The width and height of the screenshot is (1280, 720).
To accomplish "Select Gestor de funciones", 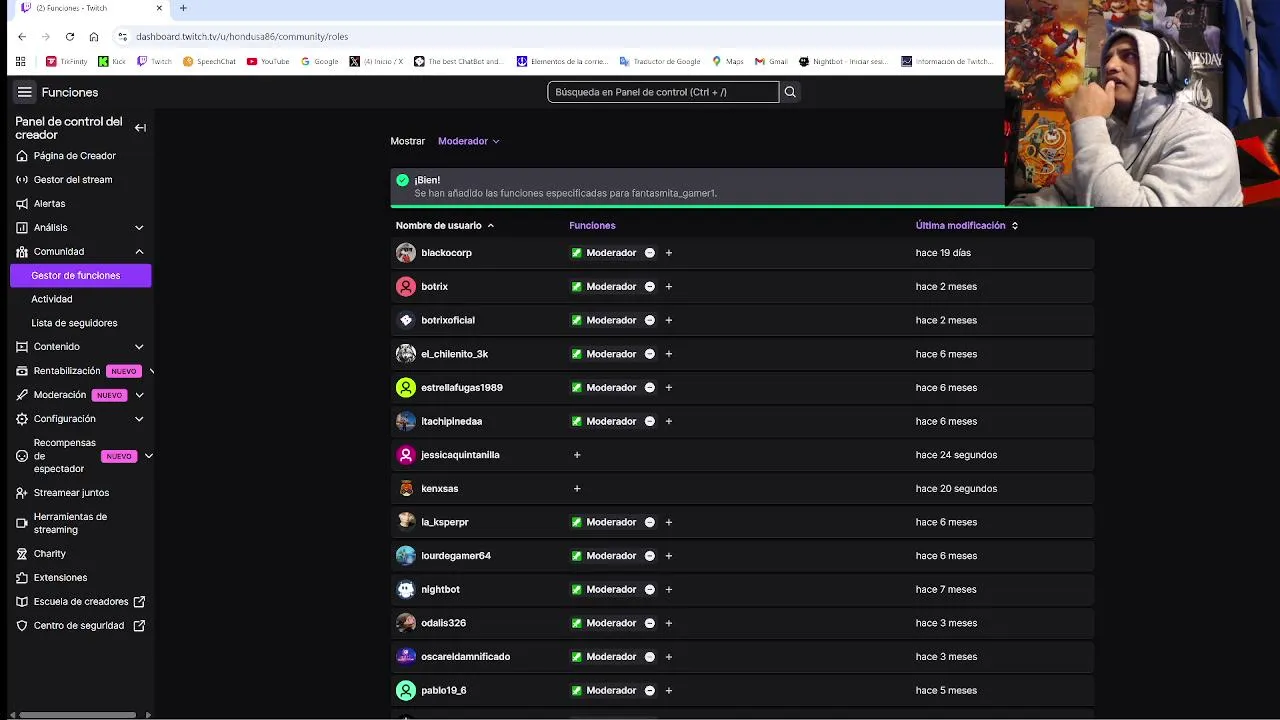I will (x=80, y=275).
